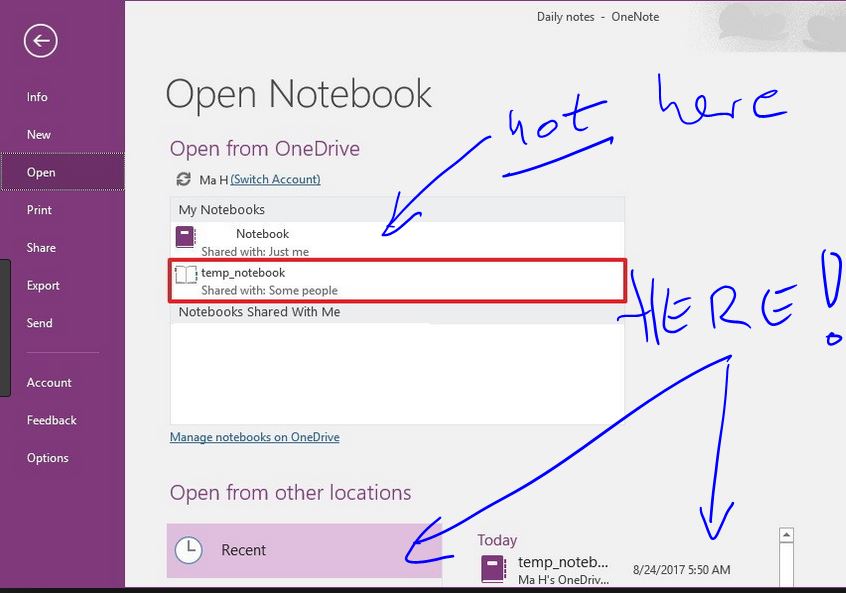Click the Switch Account link
846x593 pixels.
click(x=275, y=179)
